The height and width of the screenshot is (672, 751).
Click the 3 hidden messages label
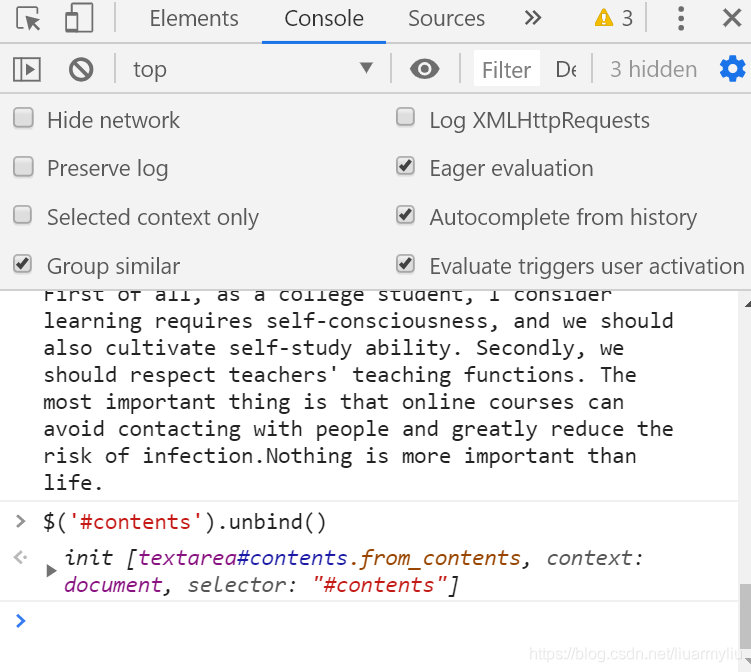point(653,69)
